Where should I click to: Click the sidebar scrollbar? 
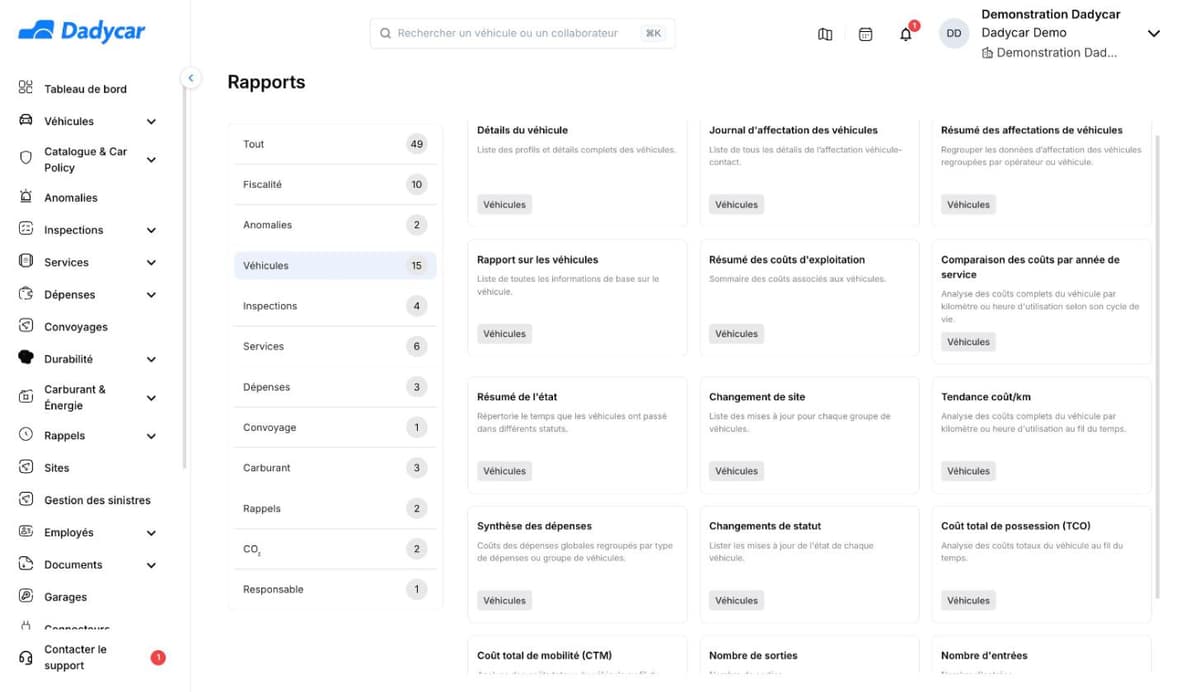pyautogui.click(x=184, y=280)
